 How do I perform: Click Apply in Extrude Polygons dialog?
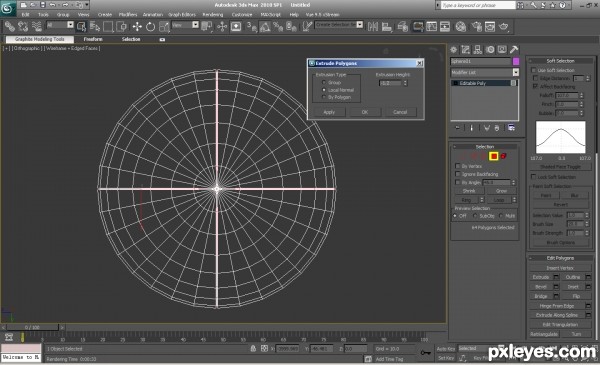click(x=329, y=112)
